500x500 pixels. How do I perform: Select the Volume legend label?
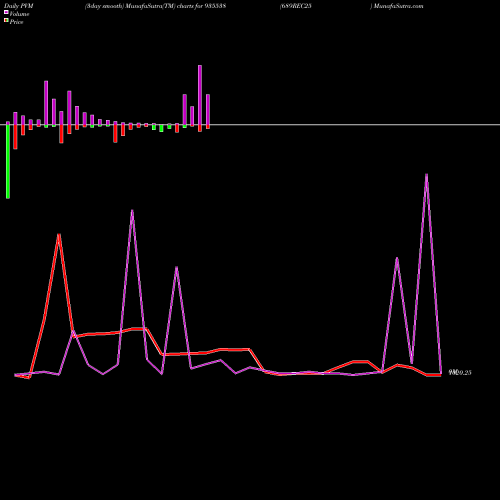pyautogui.click(x=19, y=14)
